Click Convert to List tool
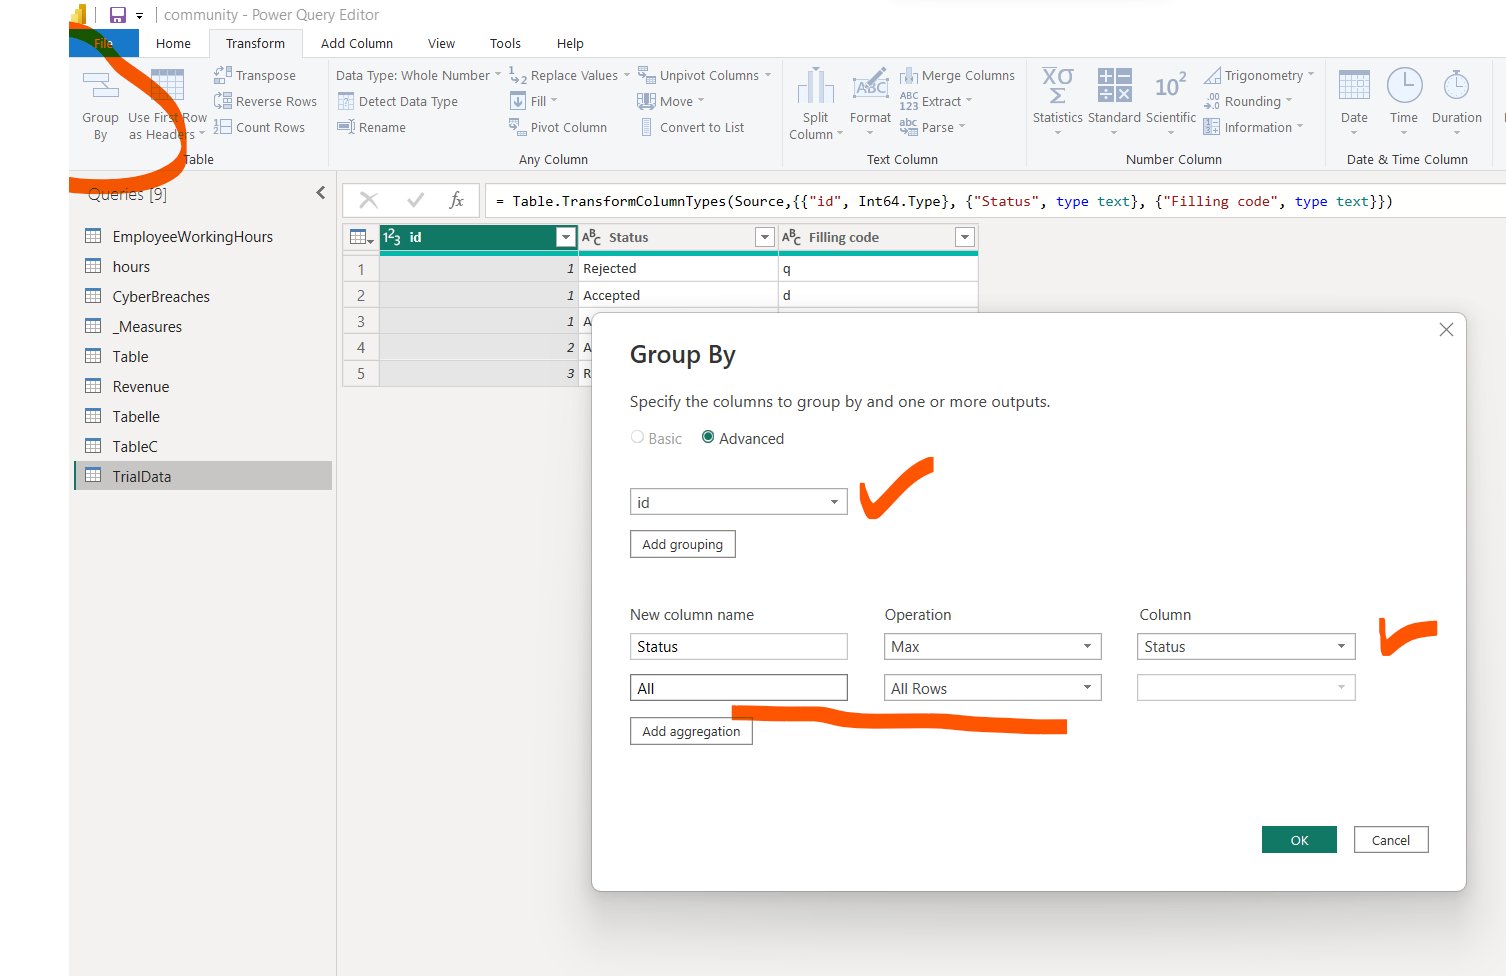1506x976 pixels. (x=691, y=127)
